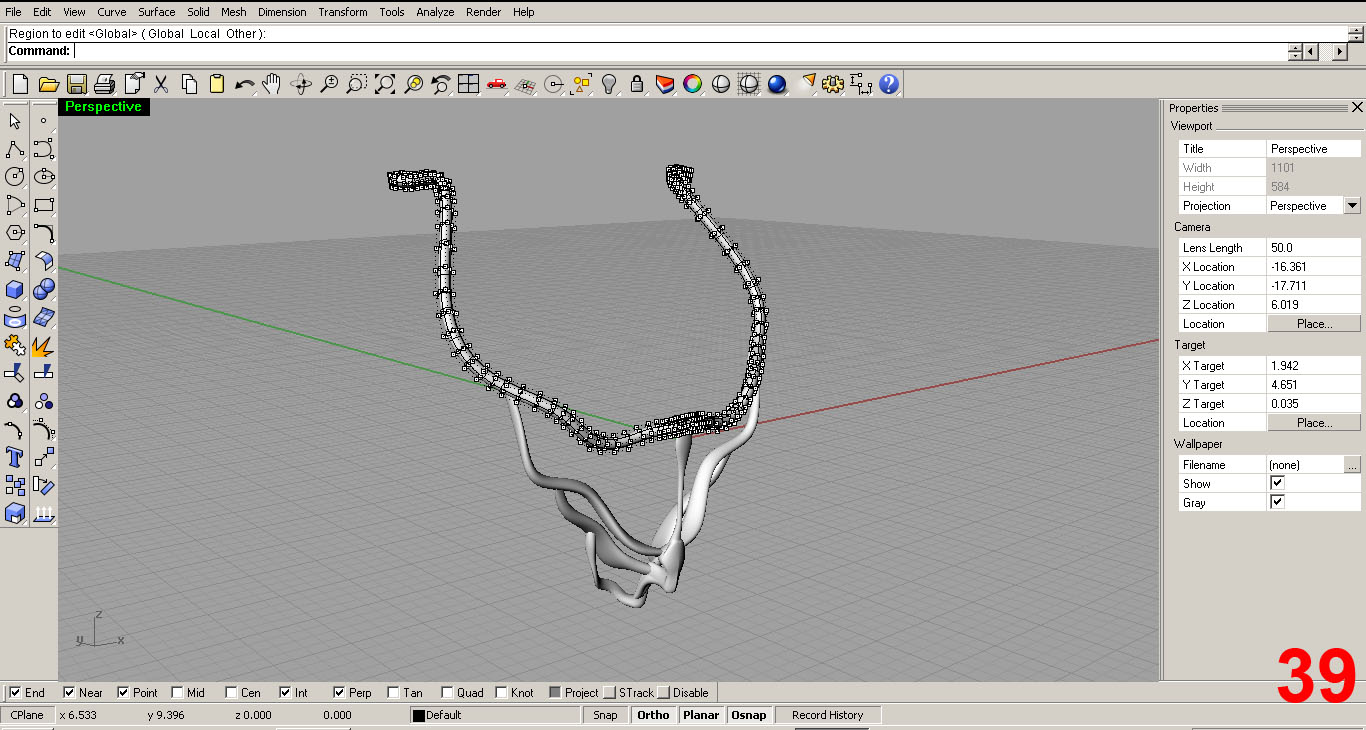Paste from clipboard using the clipboard icon
The width and height of the screenshot is (1366, 730).
[217, 84]
